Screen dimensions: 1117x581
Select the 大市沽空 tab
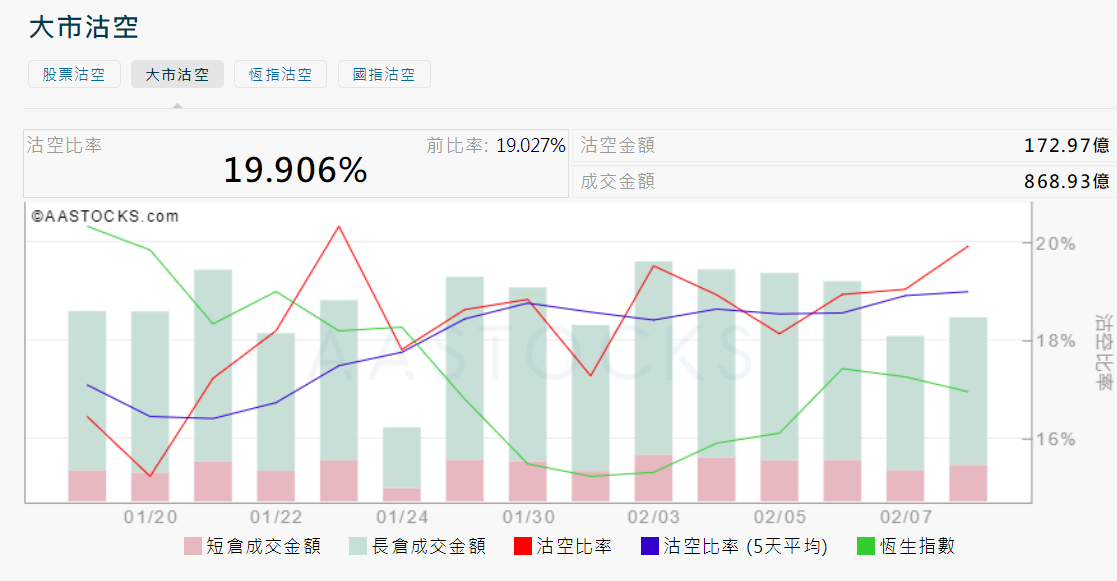177,75
